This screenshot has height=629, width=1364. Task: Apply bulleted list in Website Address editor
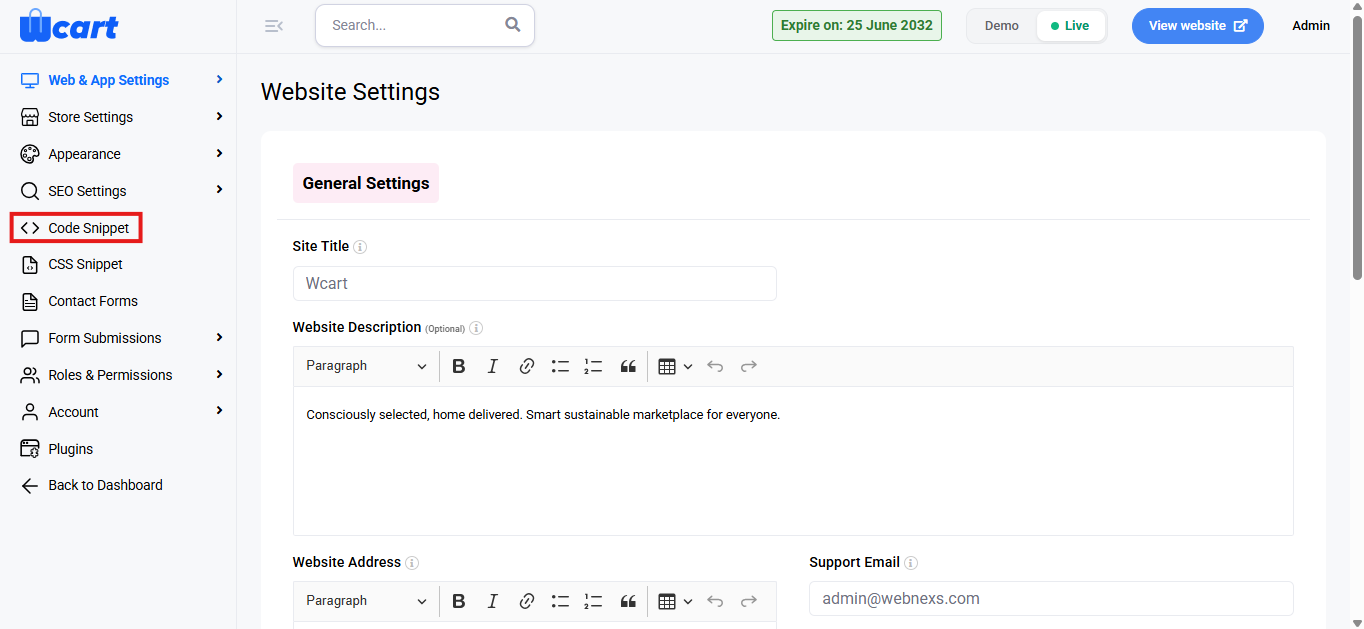tap(560, 601)
